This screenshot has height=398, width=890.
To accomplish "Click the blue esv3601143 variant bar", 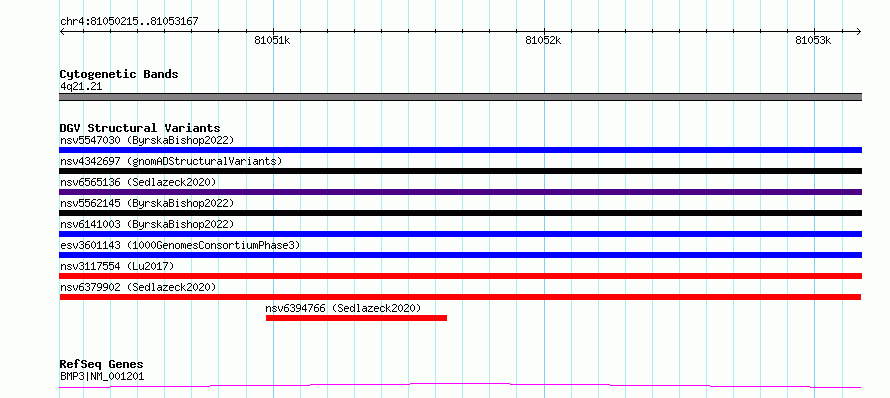I will (x=460, y=255).
